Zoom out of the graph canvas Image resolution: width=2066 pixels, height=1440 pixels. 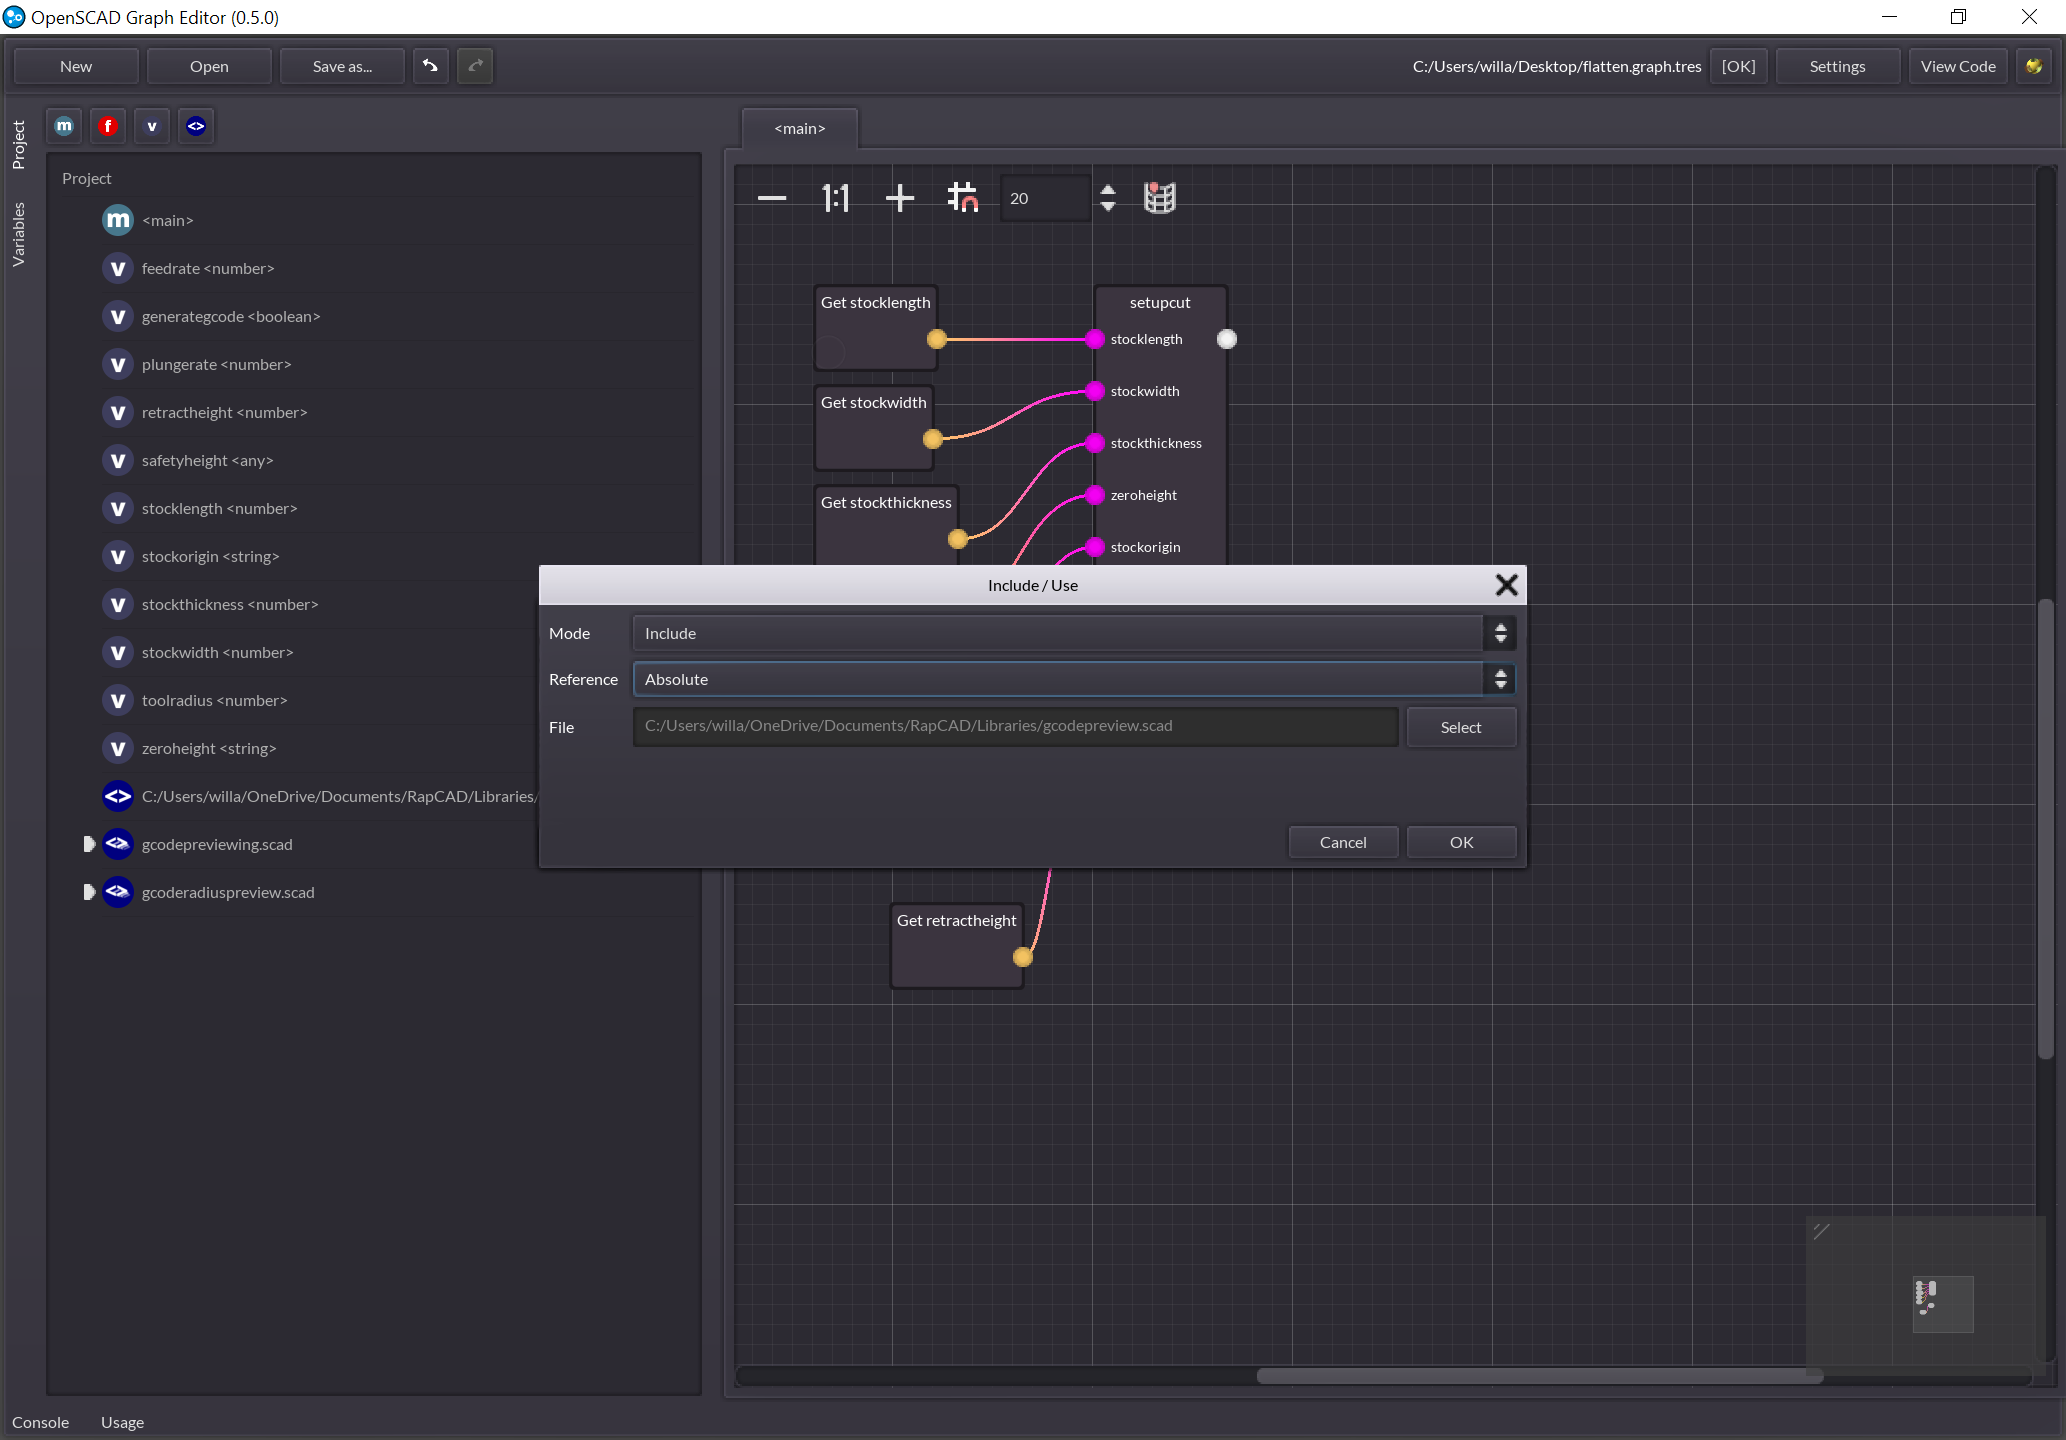coord(772,198)
